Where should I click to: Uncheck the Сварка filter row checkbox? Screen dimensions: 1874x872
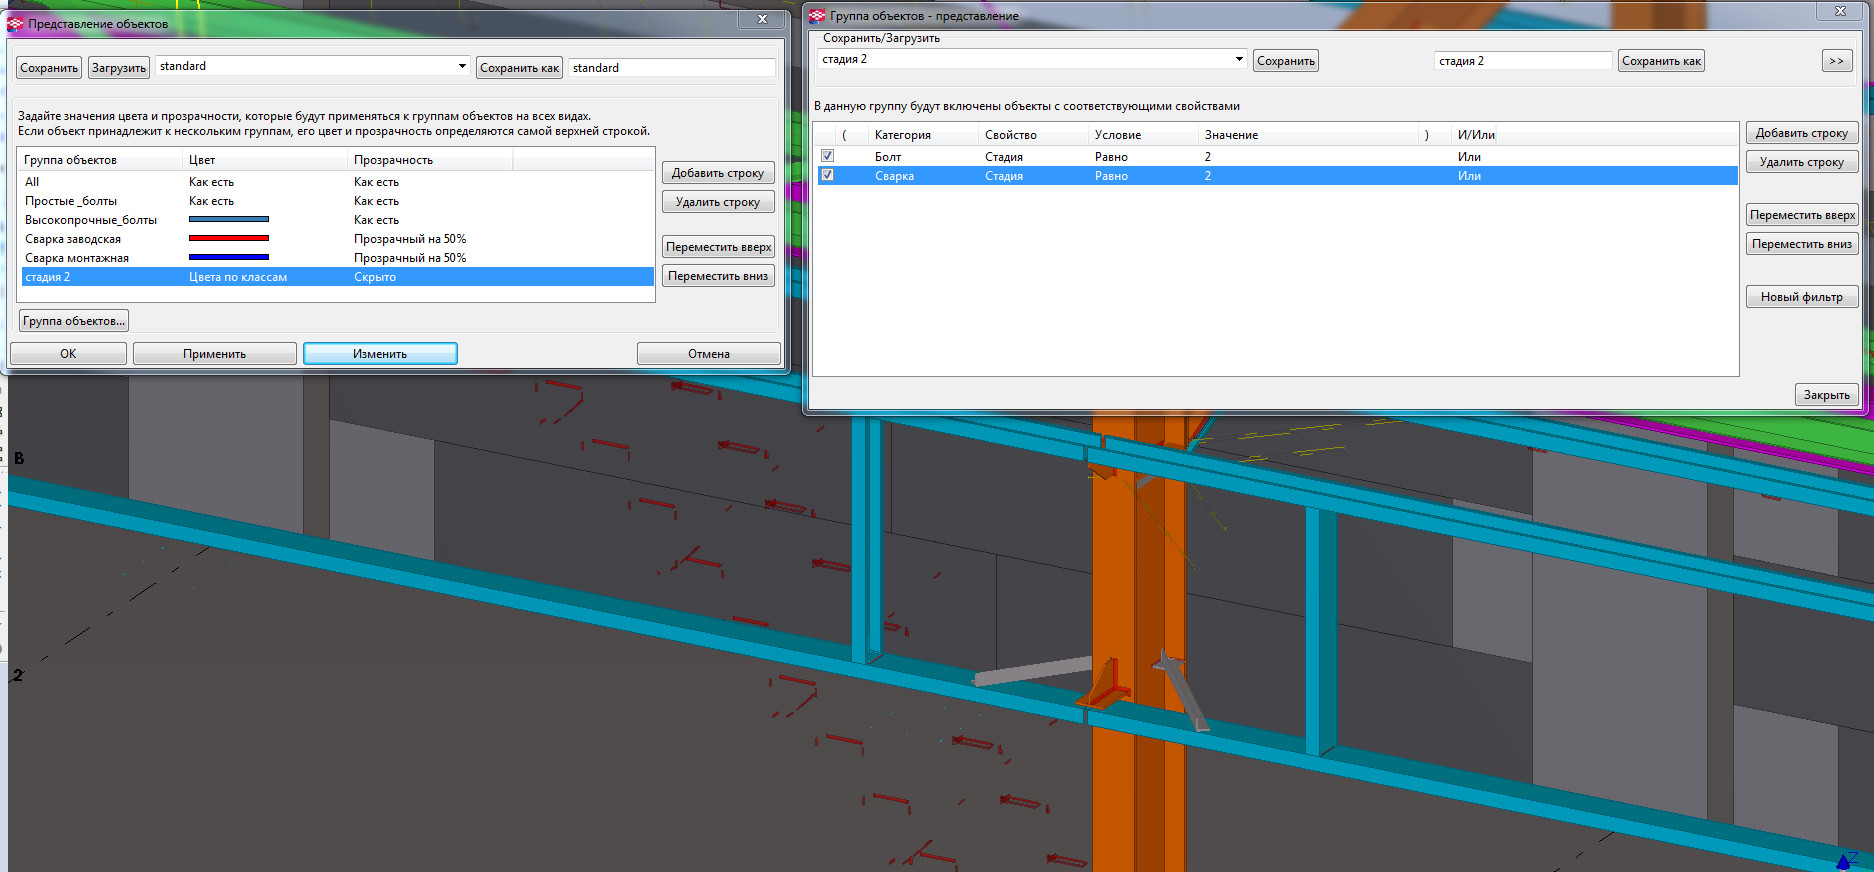click(827, 175)
